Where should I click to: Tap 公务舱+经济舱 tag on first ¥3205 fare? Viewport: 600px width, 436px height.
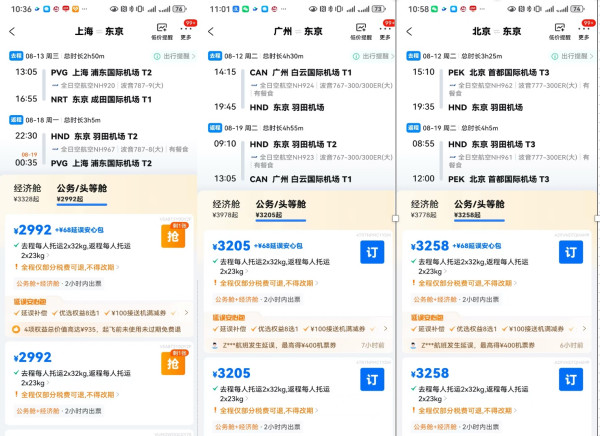(236, 300)
